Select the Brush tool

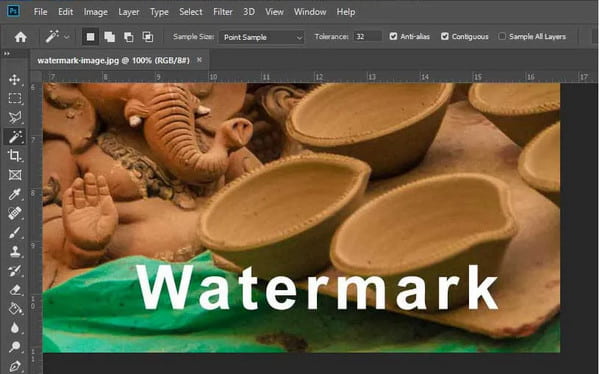point(15,232)
